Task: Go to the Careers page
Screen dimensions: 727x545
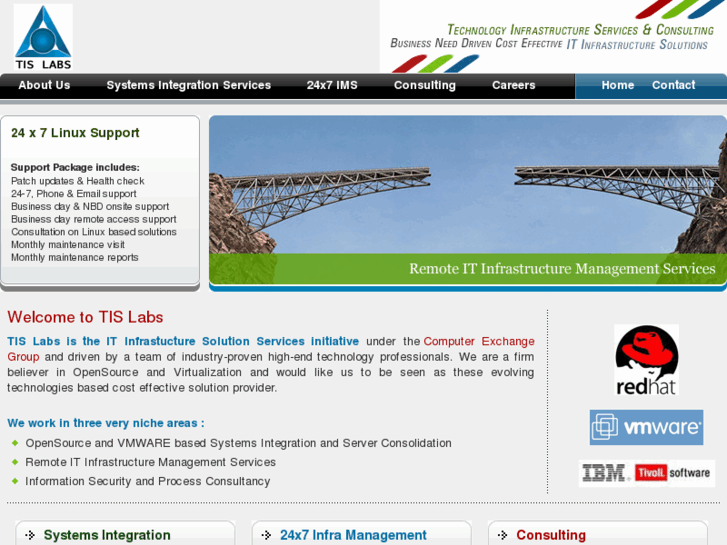Action: [514, 85]
